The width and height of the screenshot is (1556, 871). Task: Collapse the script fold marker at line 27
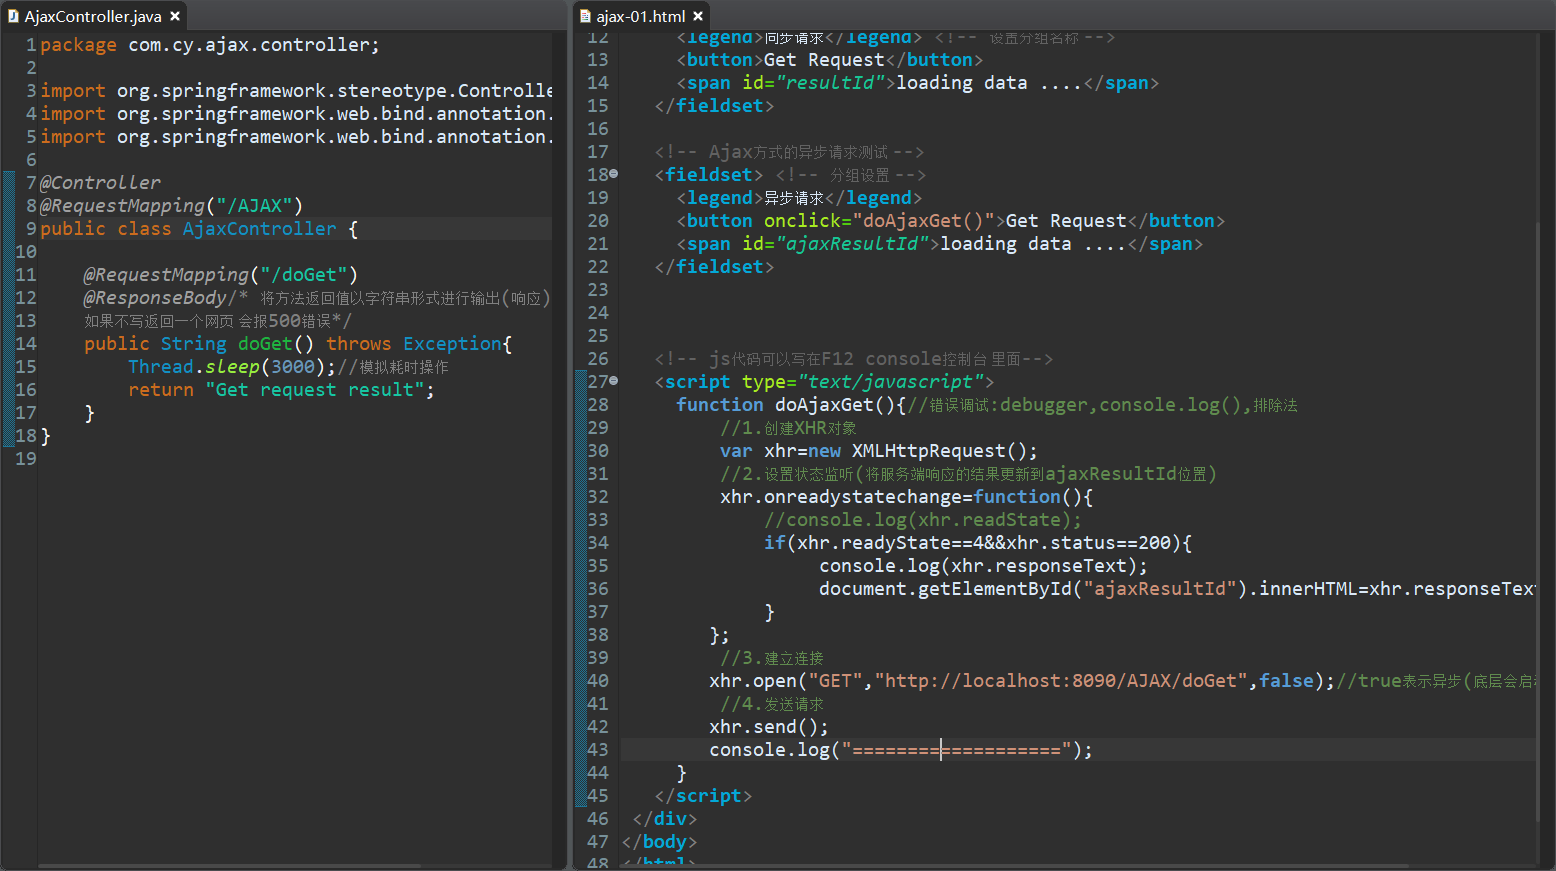click(x=614, y=381)
